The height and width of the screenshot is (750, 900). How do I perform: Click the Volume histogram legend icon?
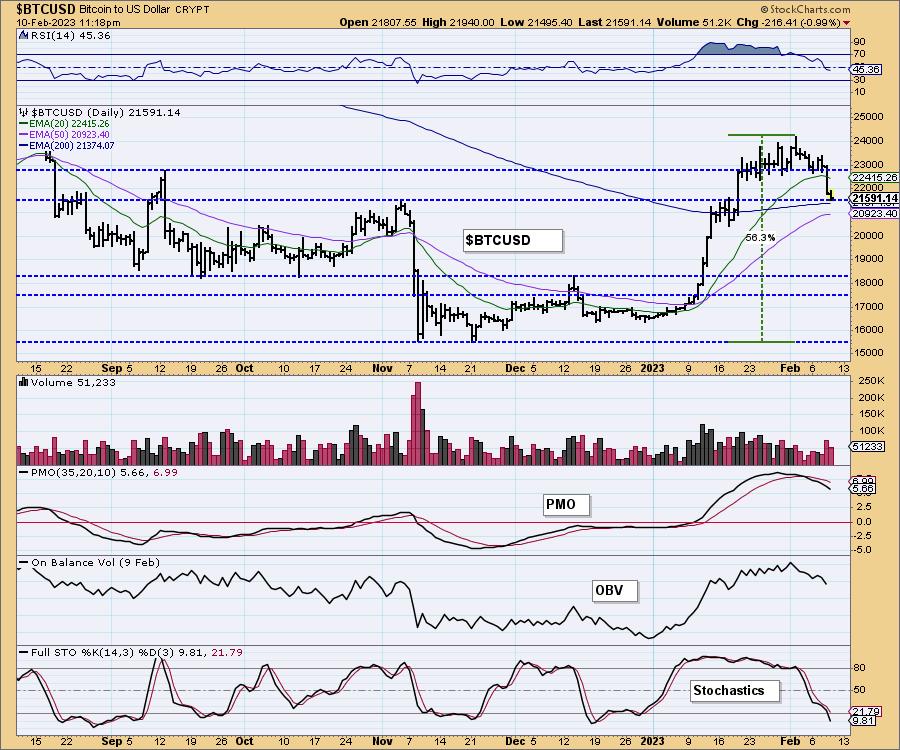tap(24, 382)
